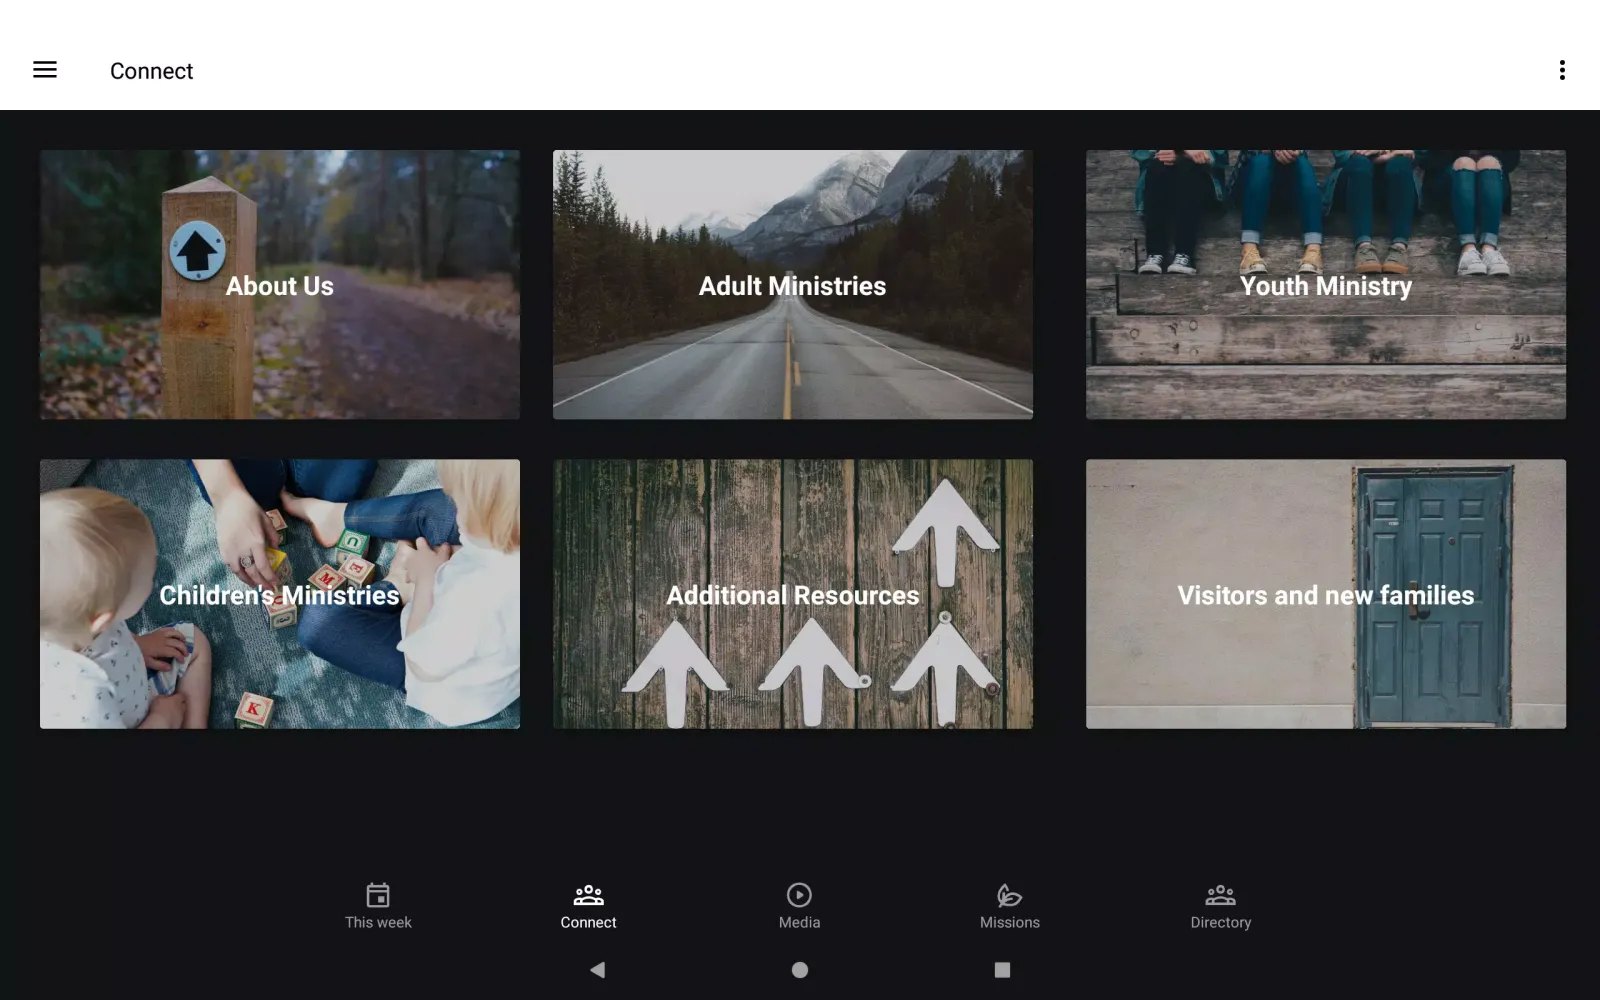Open the Youth Ministry tile
This screenshot has height=1000, width=1600.
coord(1326,285)
